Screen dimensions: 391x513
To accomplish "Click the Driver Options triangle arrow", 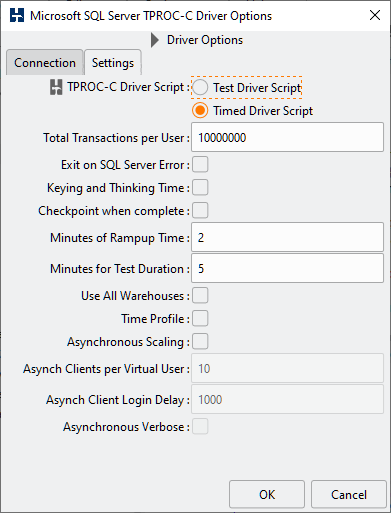I will click(x=155, y=40).
